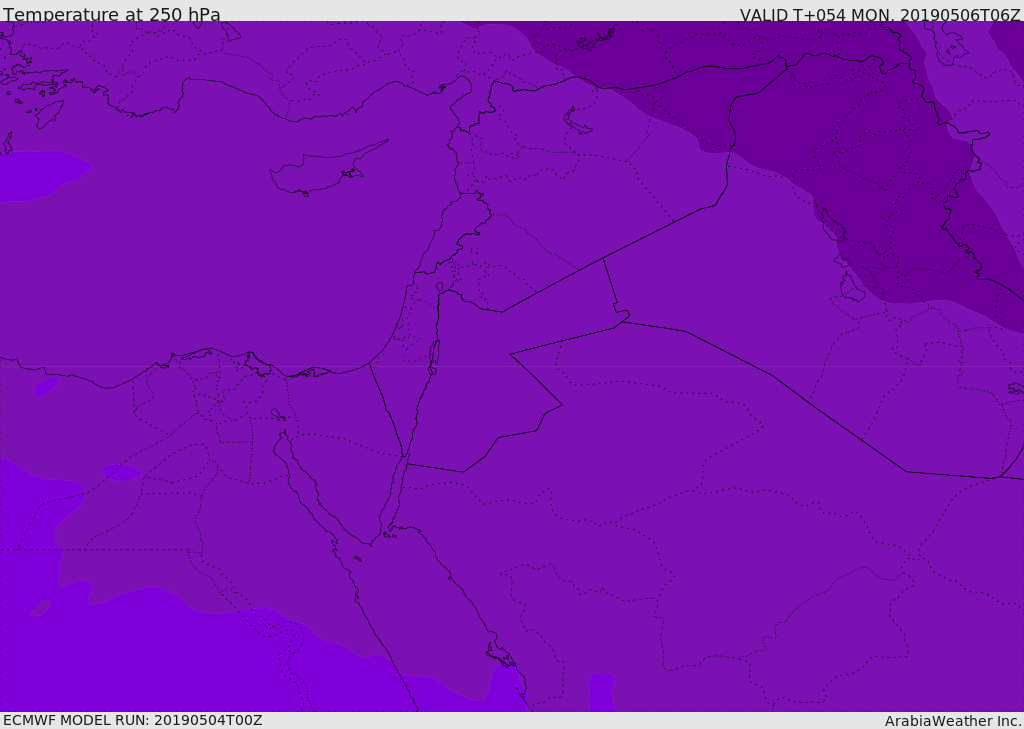Click the VALID T+054 timestamp label

coord(879,15)
